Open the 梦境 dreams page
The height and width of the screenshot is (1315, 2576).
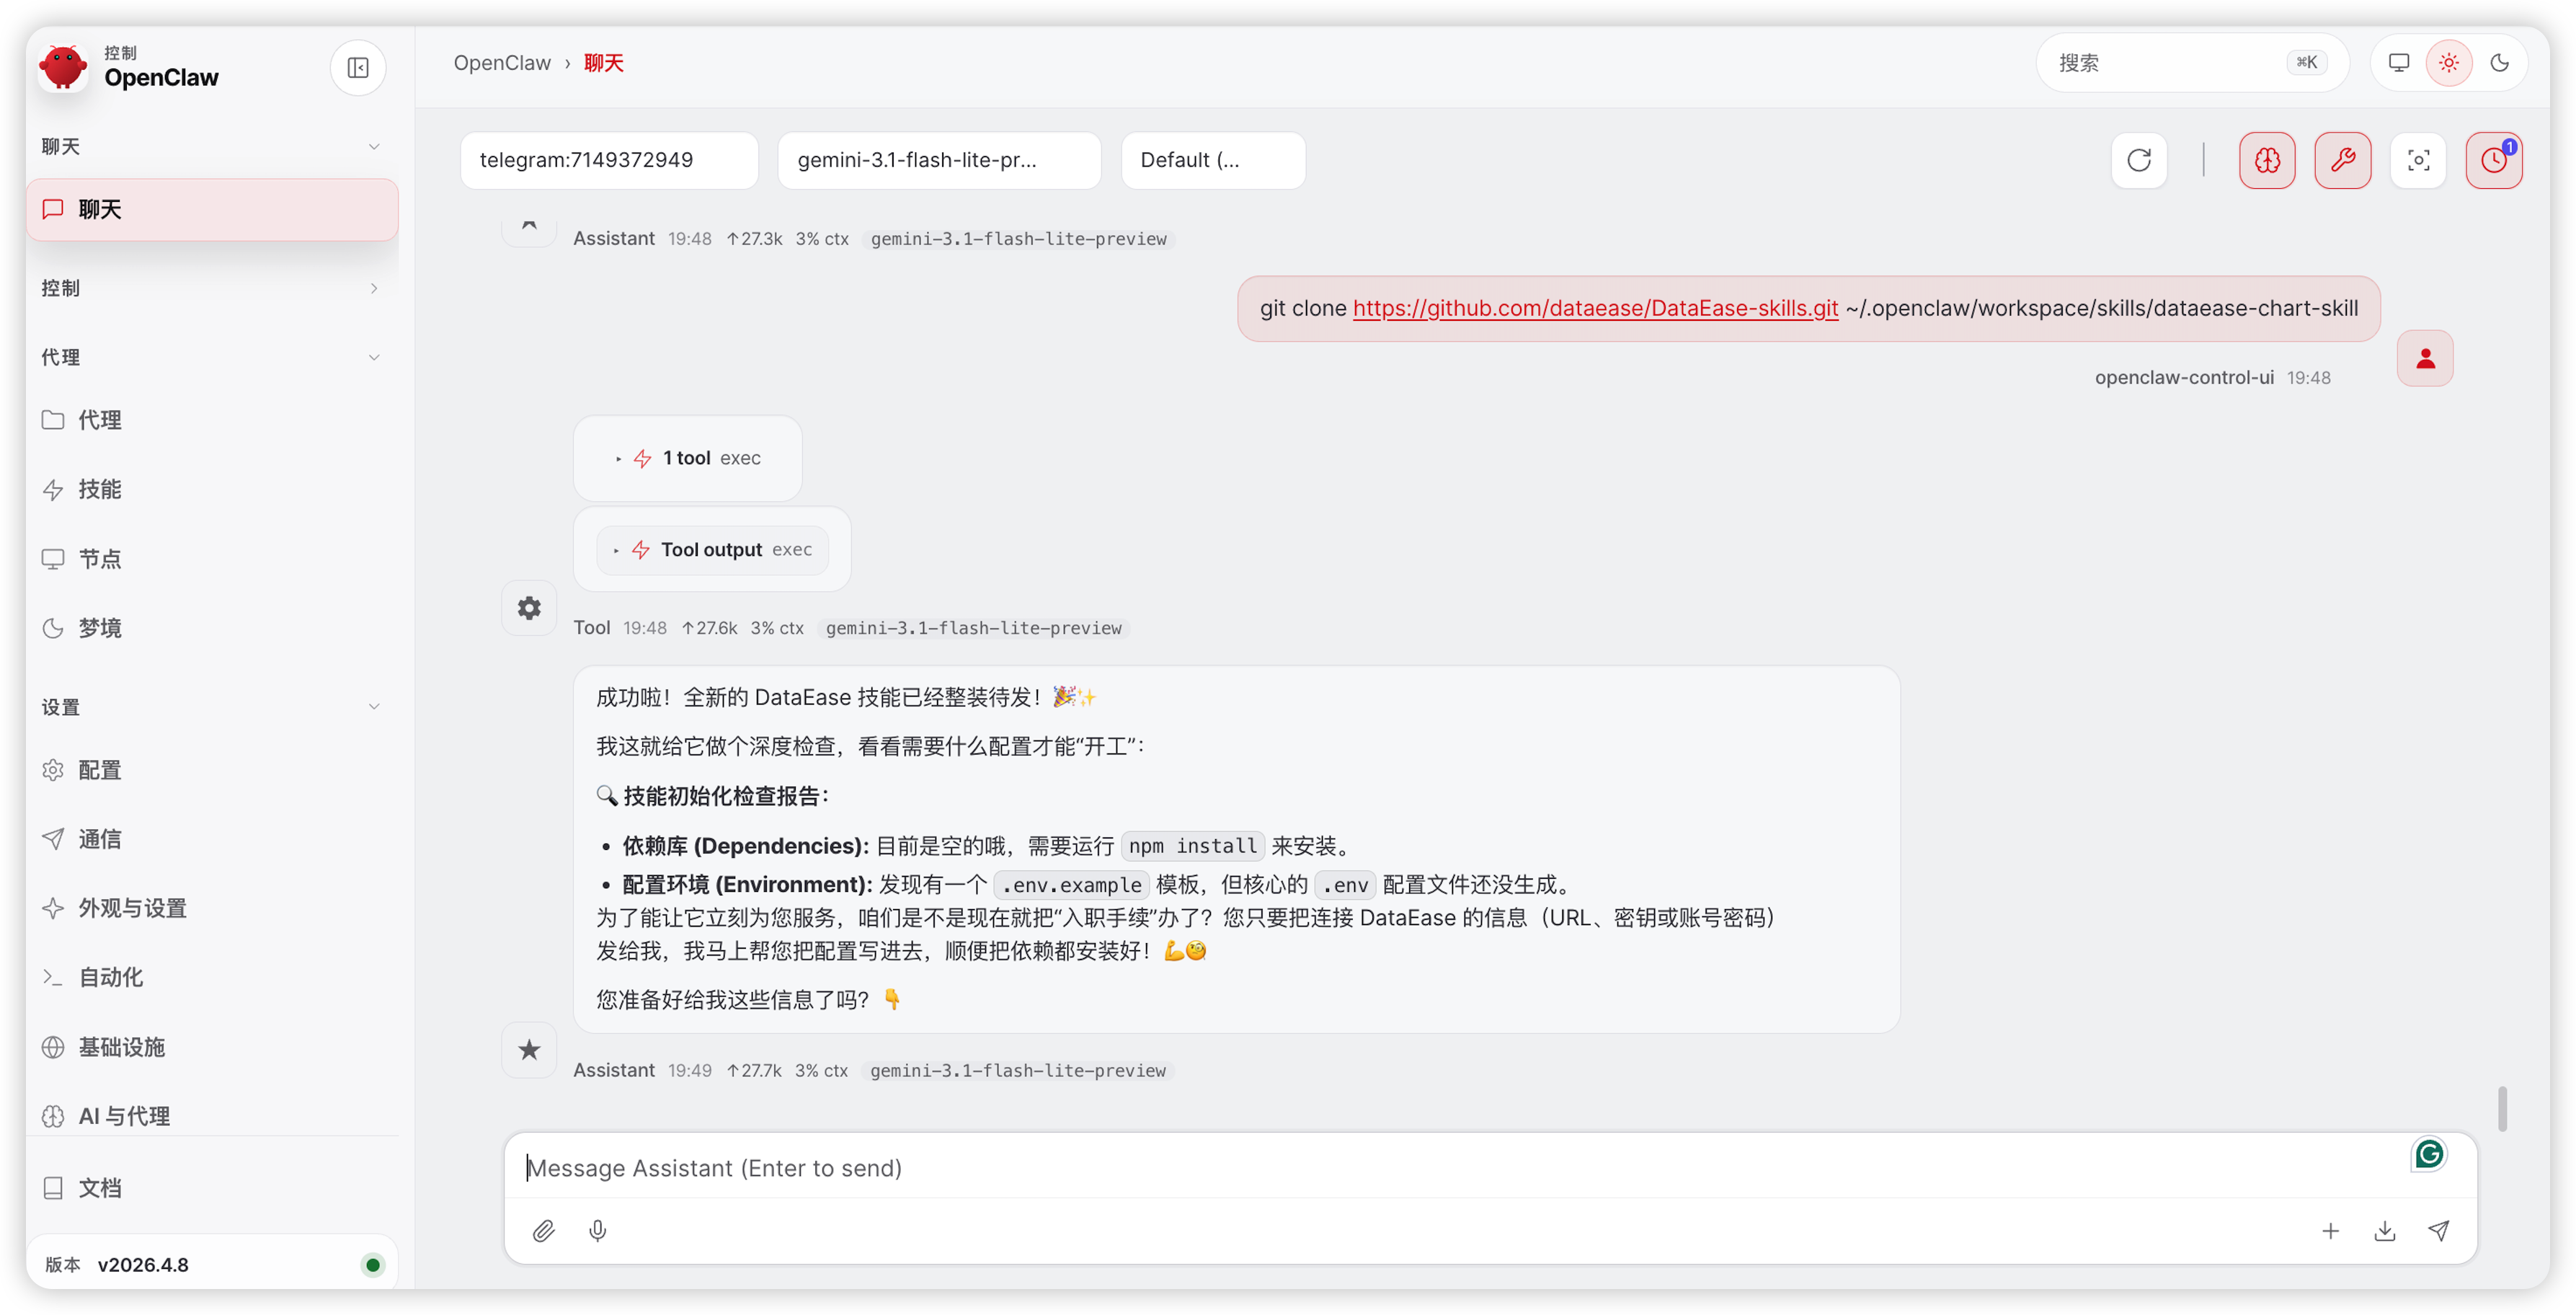(x=212, y=628)
